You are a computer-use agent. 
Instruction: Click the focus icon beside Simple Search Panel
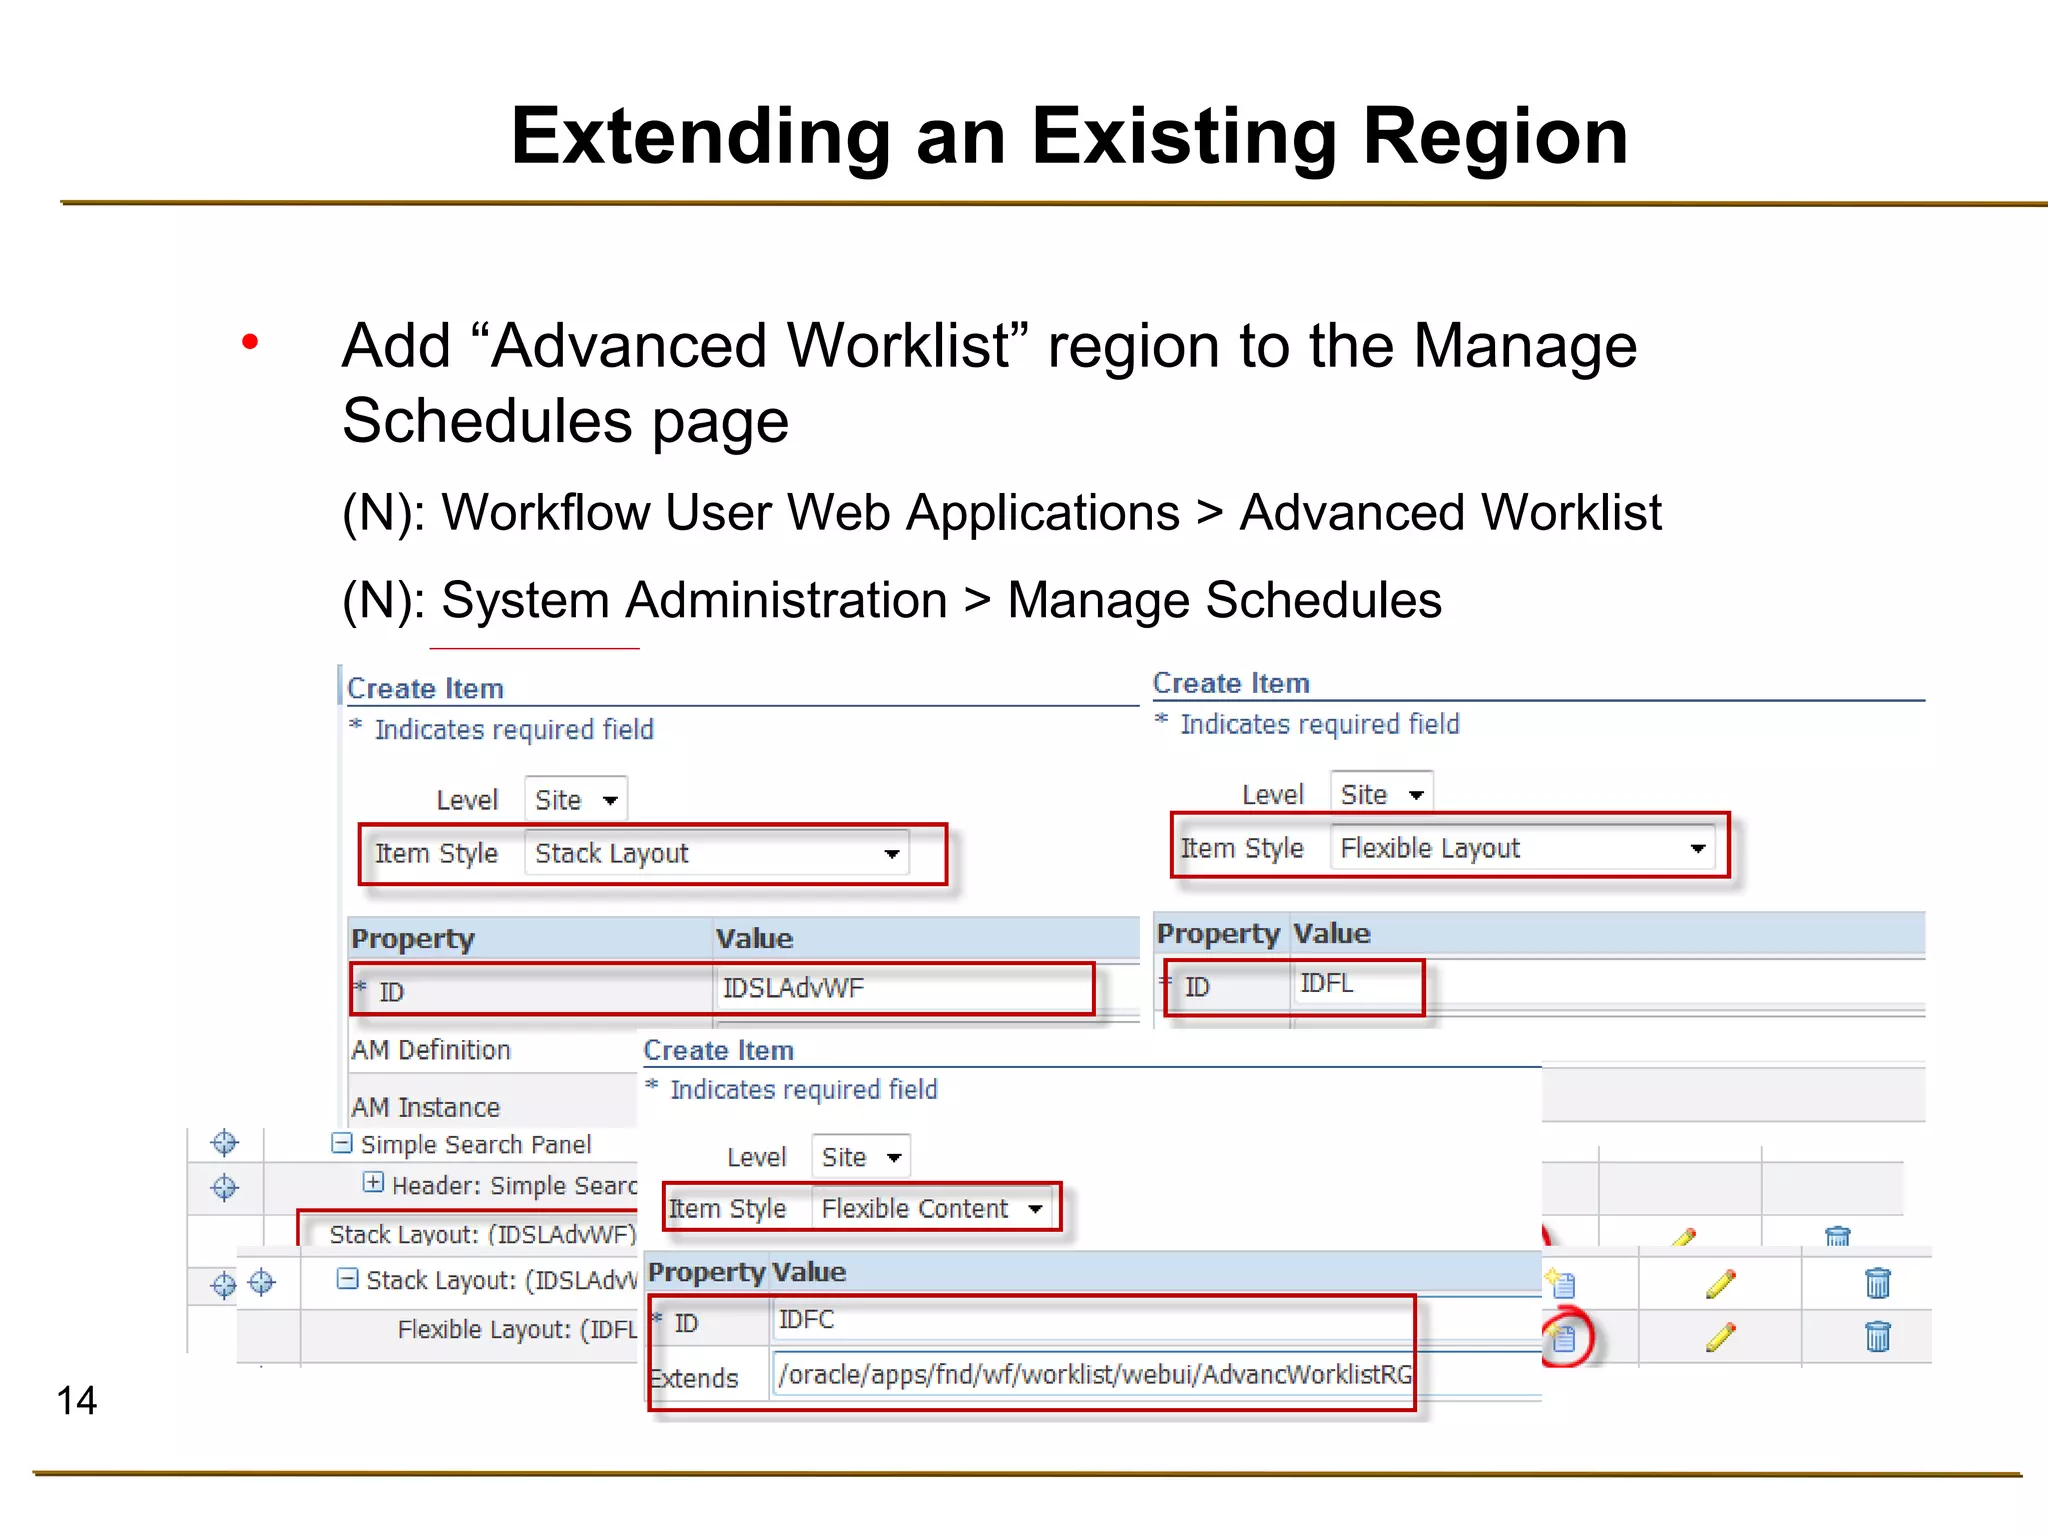click(225, 1143)
